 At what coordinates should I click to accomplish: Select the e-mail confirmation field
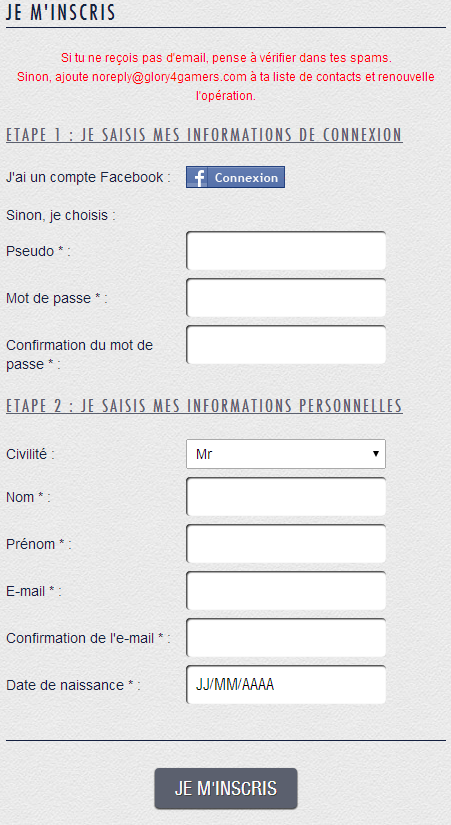coord(286,638)
